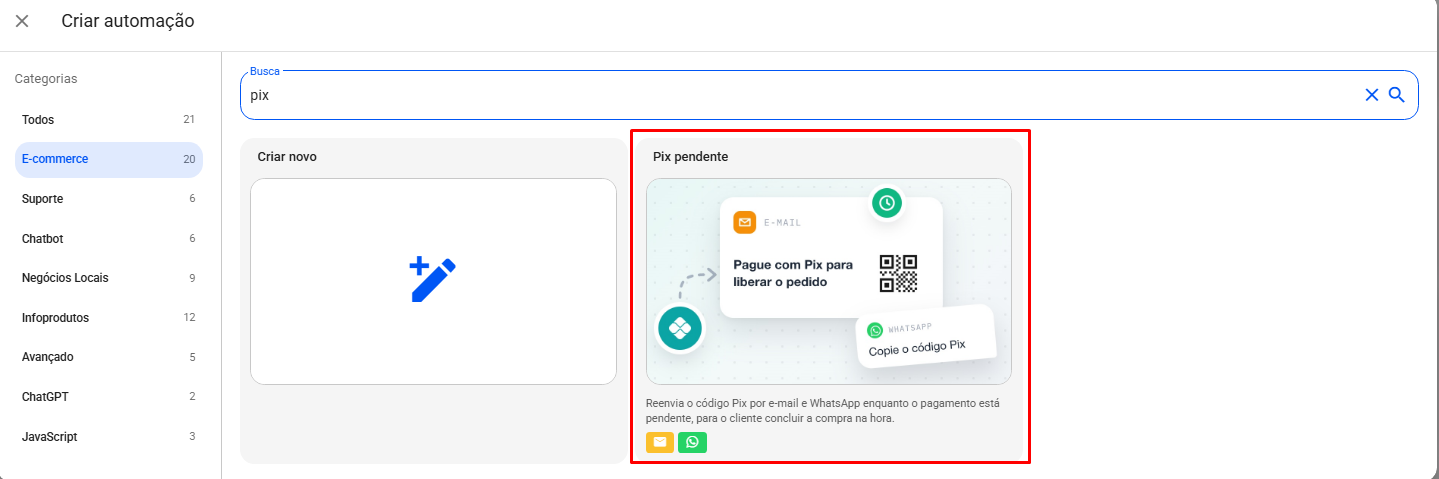Viewport: 1439px width, 479px height.
Task: Open the blank Criar novo card
Action: 433,281
